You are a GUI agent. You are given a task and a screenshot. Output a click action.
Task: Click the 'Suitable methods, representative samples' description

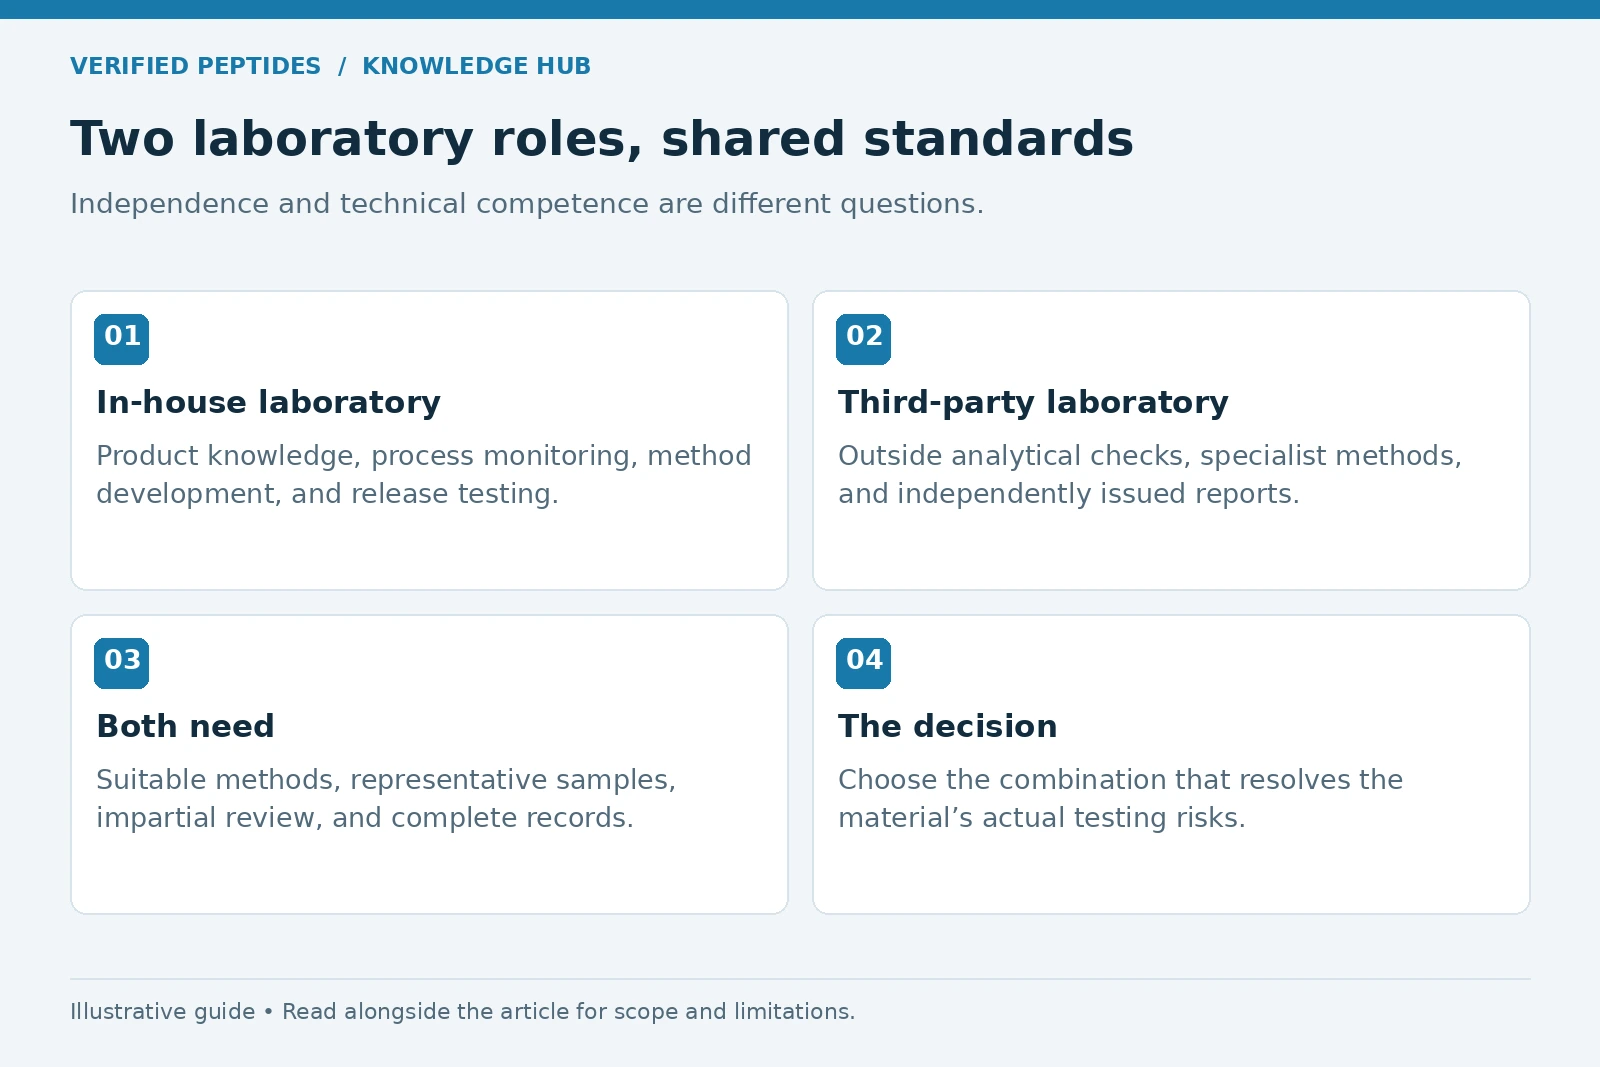[x=386, y=799]
